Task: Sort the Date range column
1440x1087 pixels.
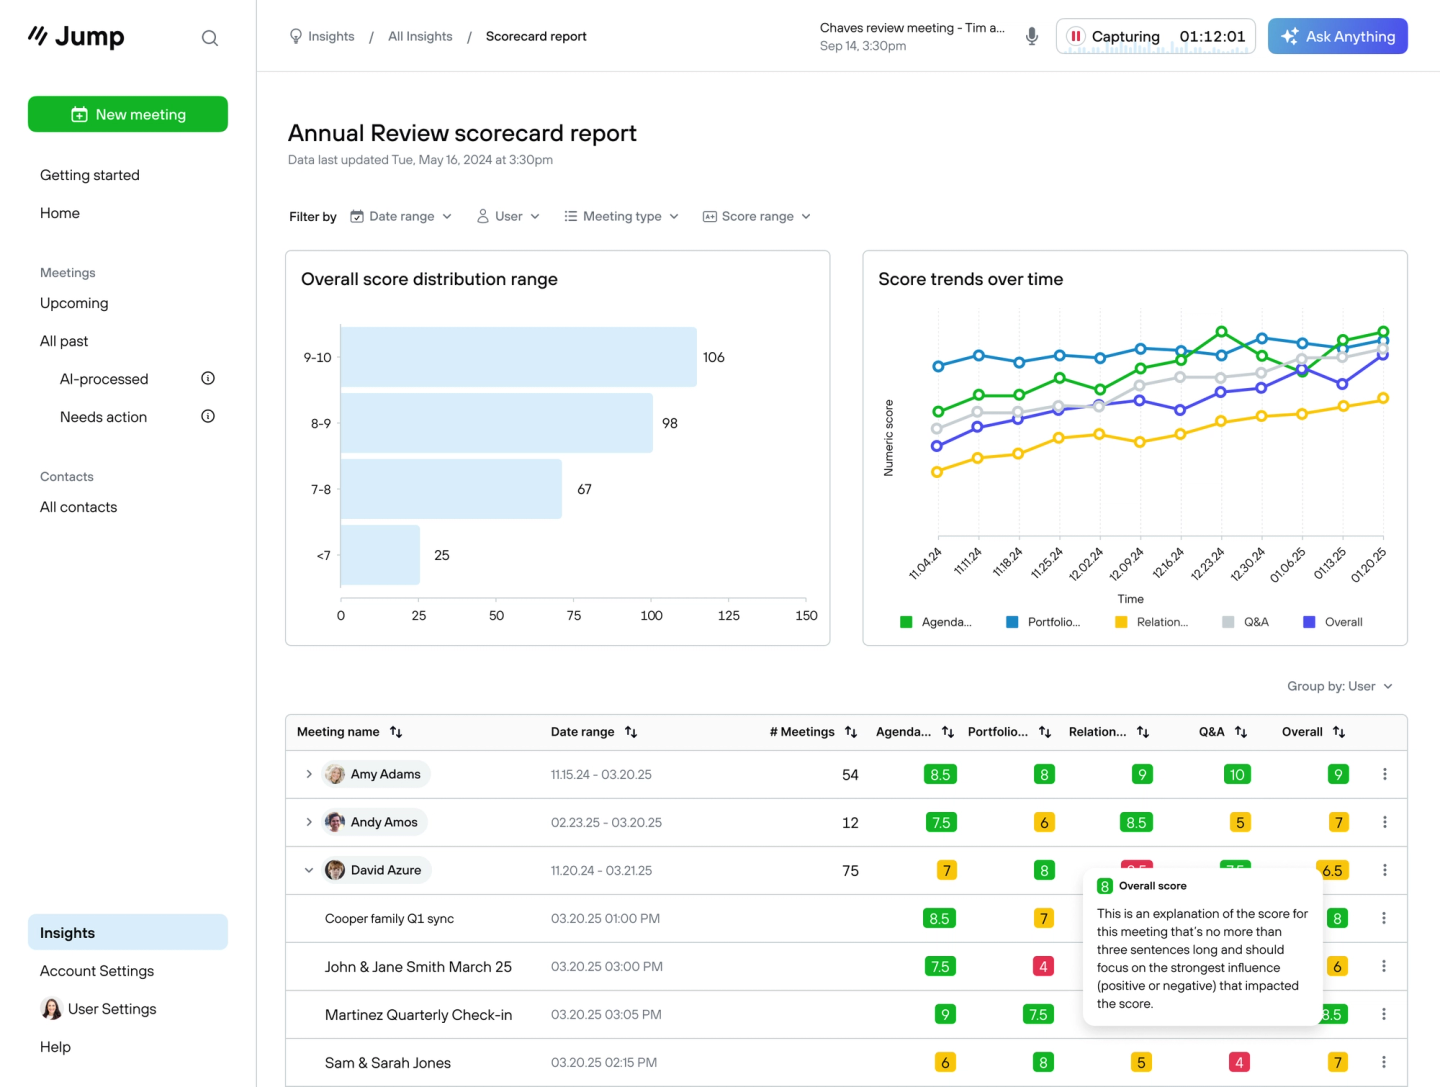Action: [x=632, y=731]
